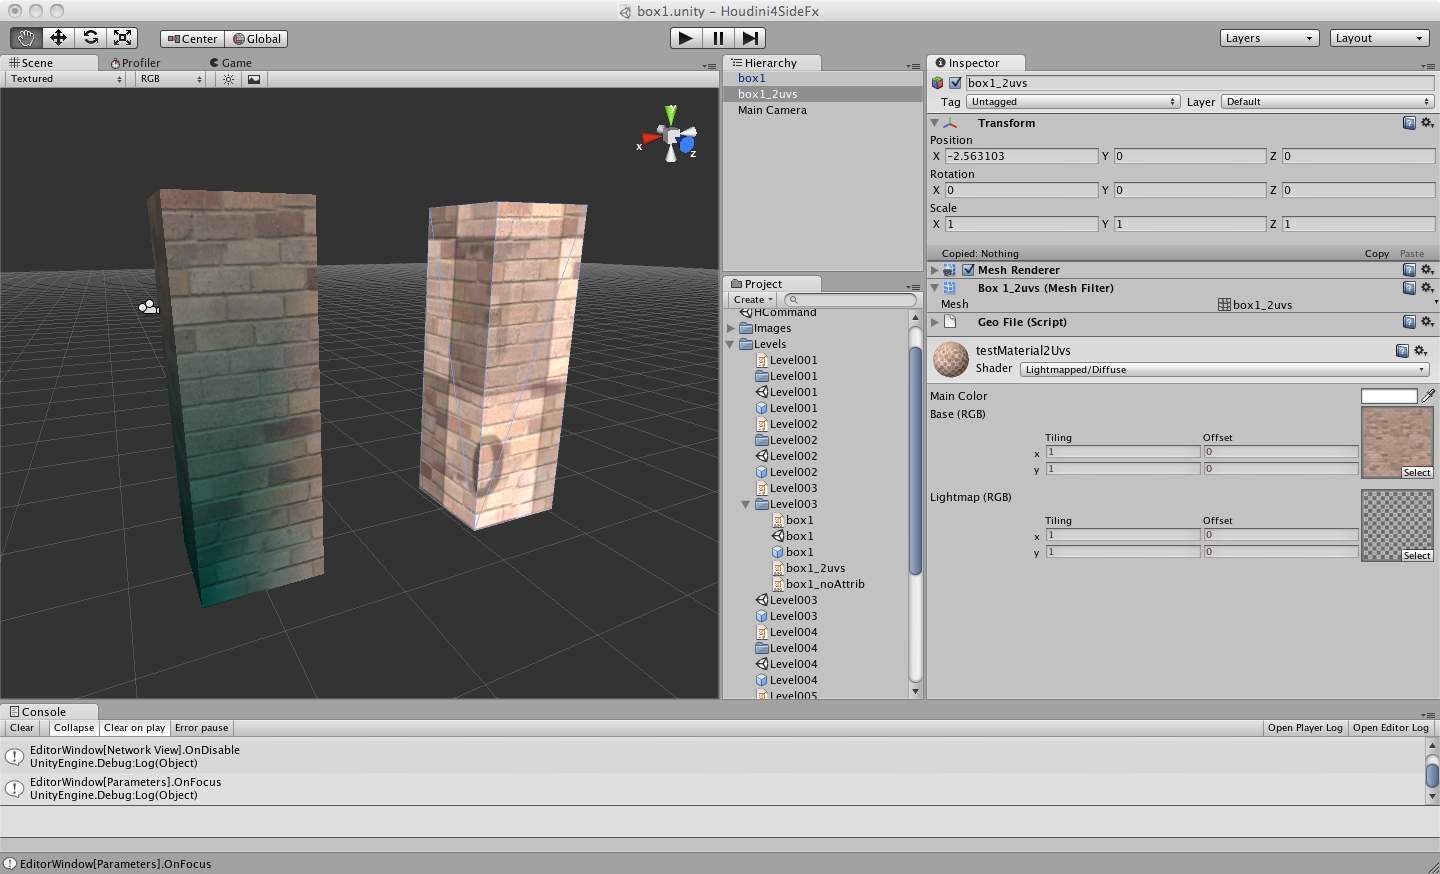Image resolution: width=1440 pixels, height=874 pixels.
Task: Toggle the box1_2uvs active checkbox
Action: 955,83
